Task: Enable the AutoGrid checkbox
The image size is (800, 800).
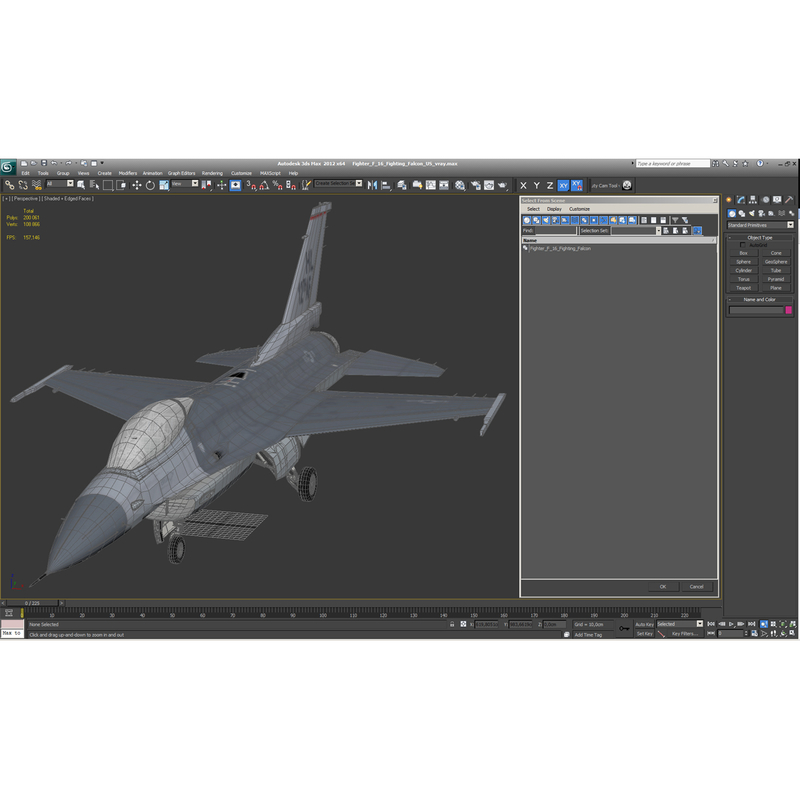Action: pos(742,245)
